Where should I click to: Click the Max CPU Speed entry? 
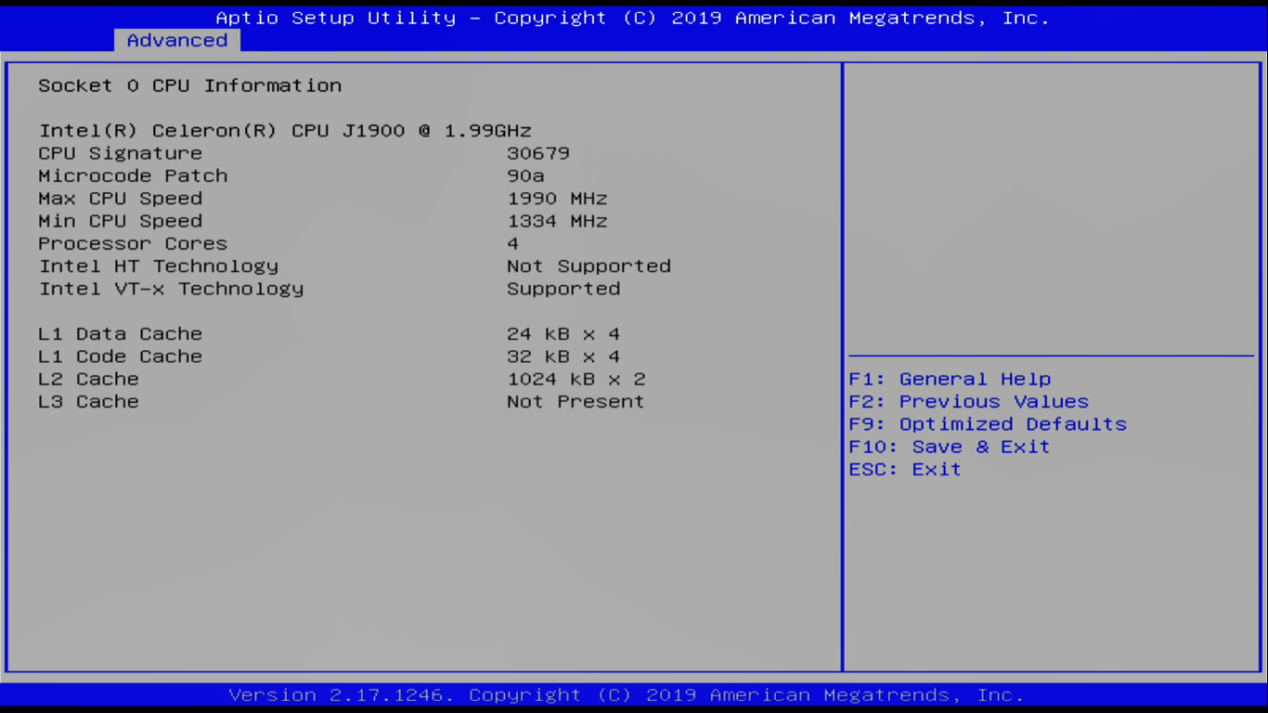(120, 198)
